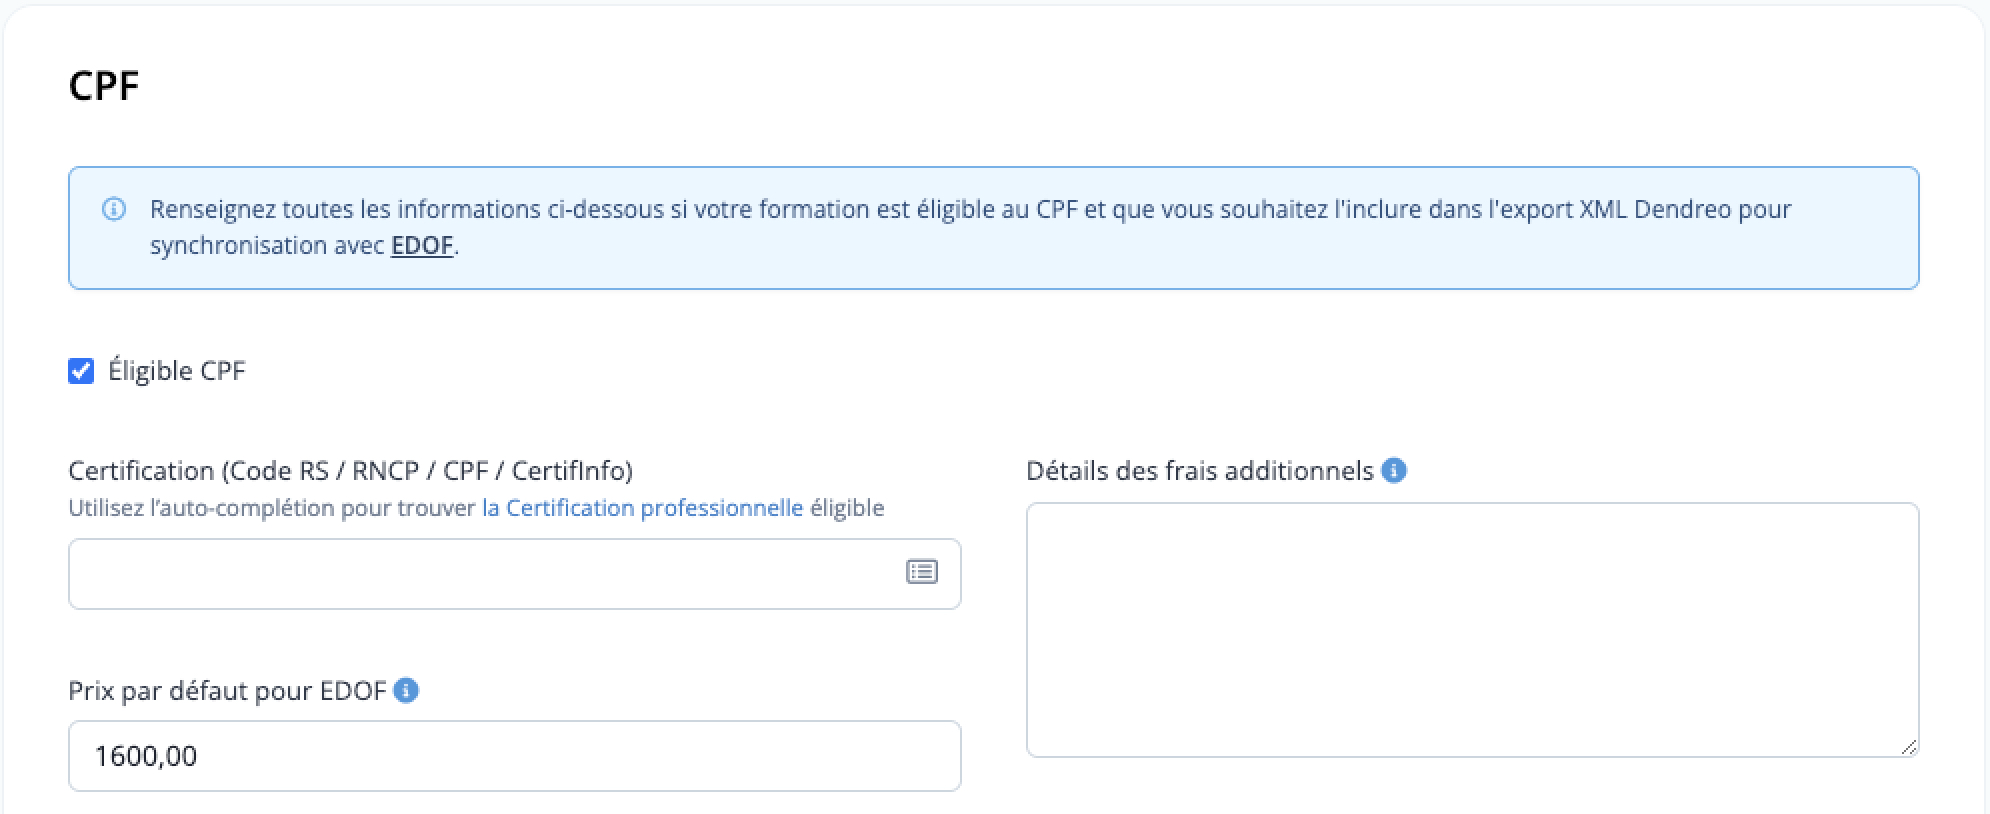
Task: Open the list icon in Certification field
Action: [x=921, y=572]
